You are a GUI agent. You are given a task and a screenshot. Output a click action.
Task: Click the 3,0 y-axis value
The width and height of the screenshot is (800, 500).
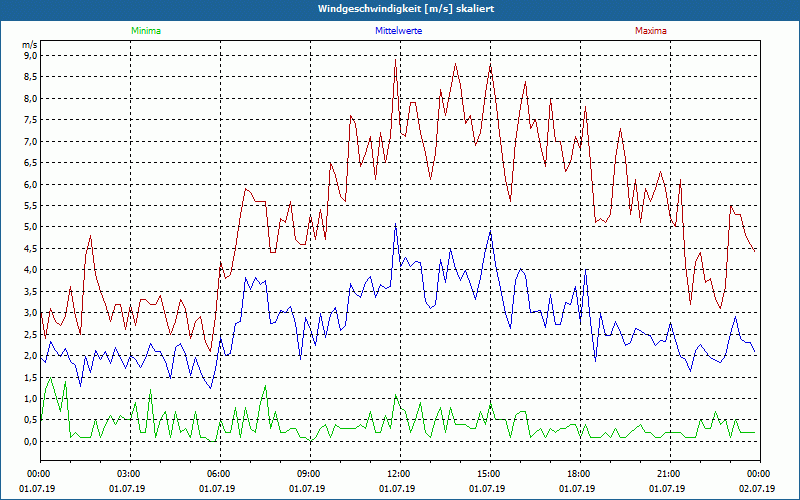tap(30, 312)
